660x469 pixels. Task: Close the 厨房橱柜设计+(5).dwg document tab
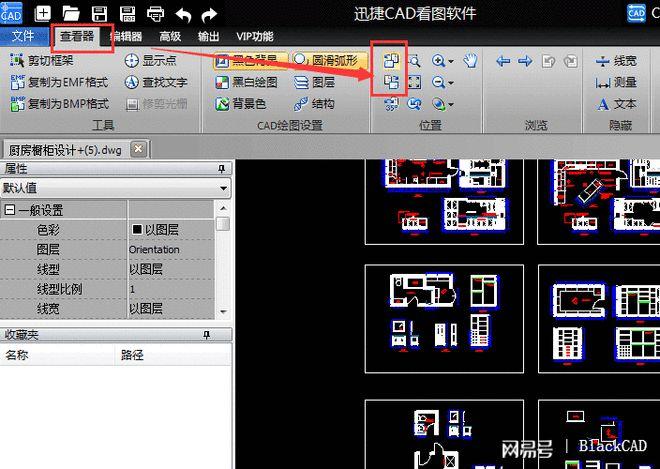point(138,149)
